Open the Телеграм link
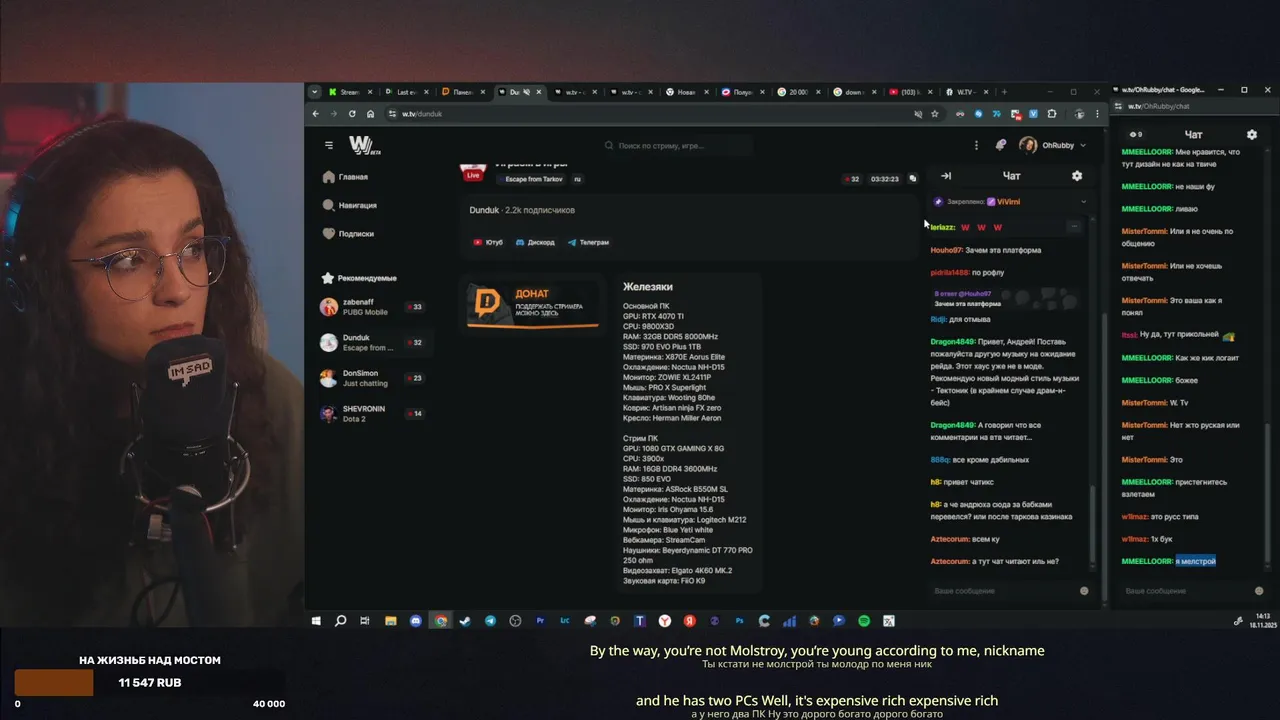1280x720 pixels. (588, 242)
